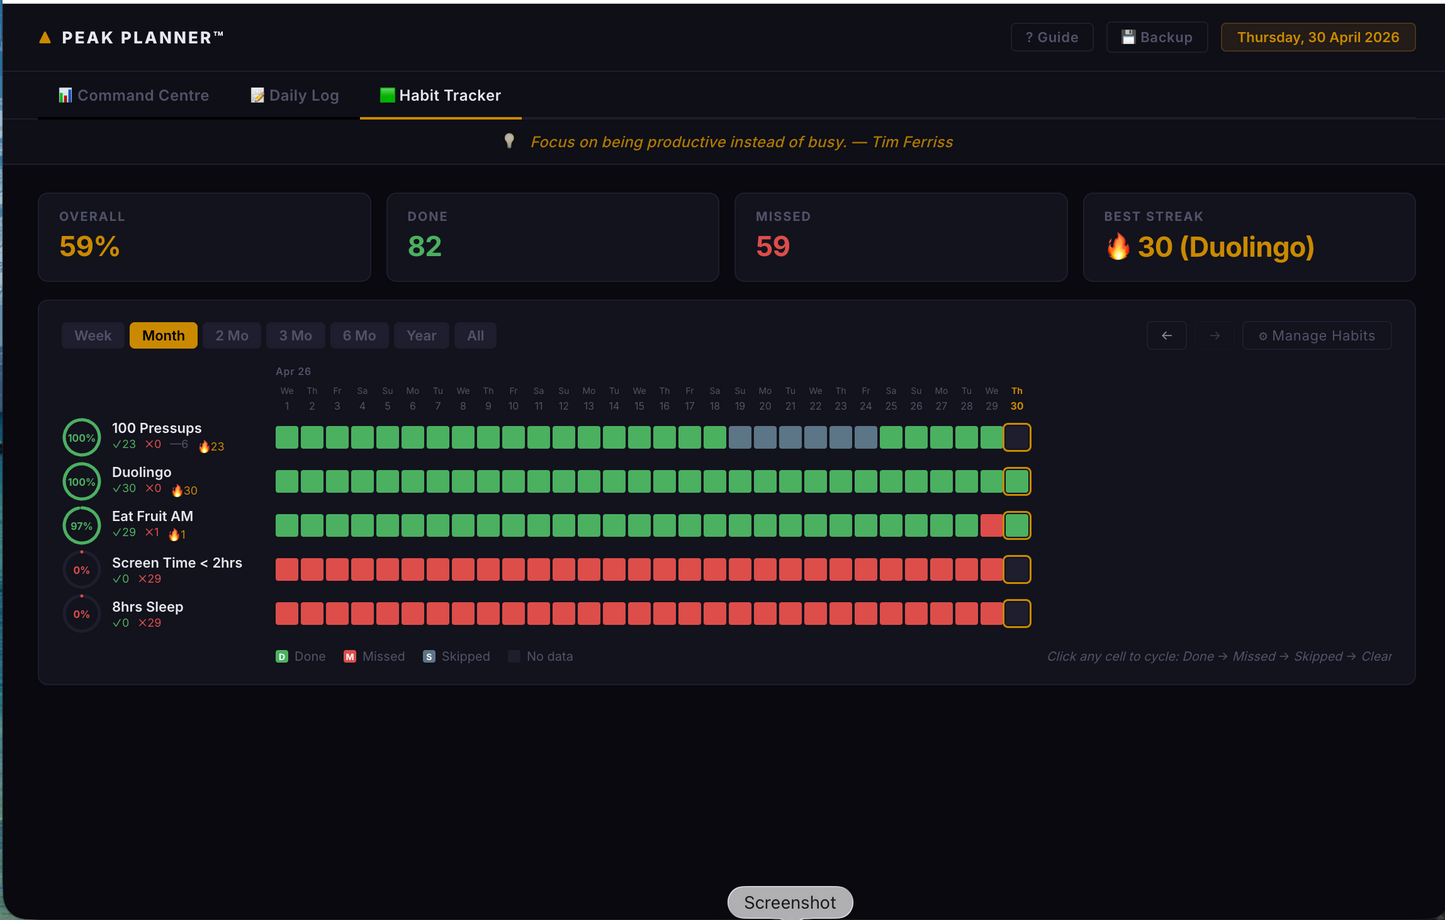Click the Skipped legend icon
The width and height of the screenshot is (1445, 920).
click(x=429, y=657)
